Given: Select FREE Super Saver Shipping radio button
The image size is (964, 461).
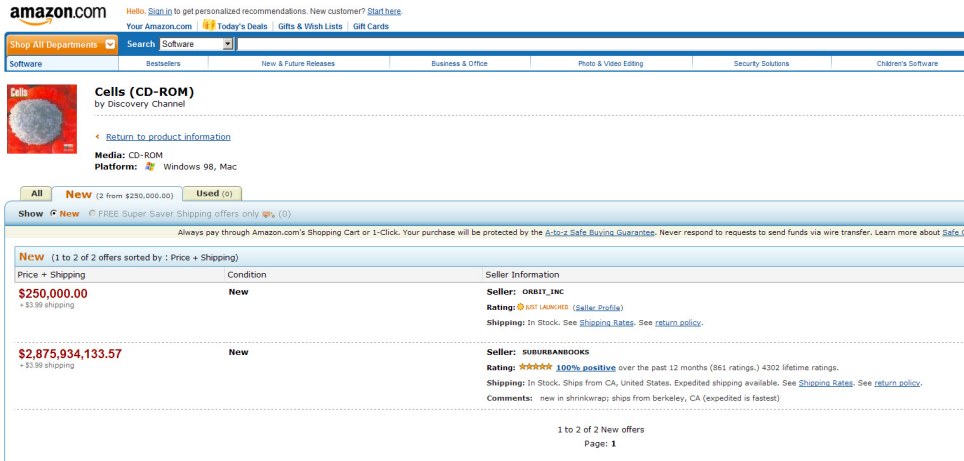Looking at the screenshot, I should (x=92, y=214).
